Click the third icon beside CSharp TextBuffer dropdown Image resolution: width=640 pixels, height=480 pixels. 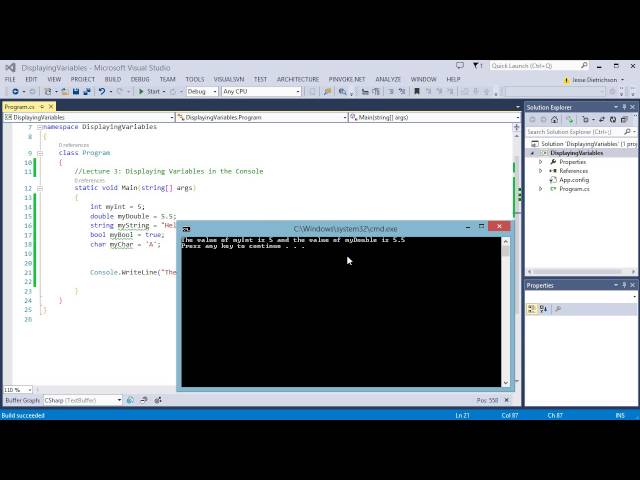(x=158, y=400)
